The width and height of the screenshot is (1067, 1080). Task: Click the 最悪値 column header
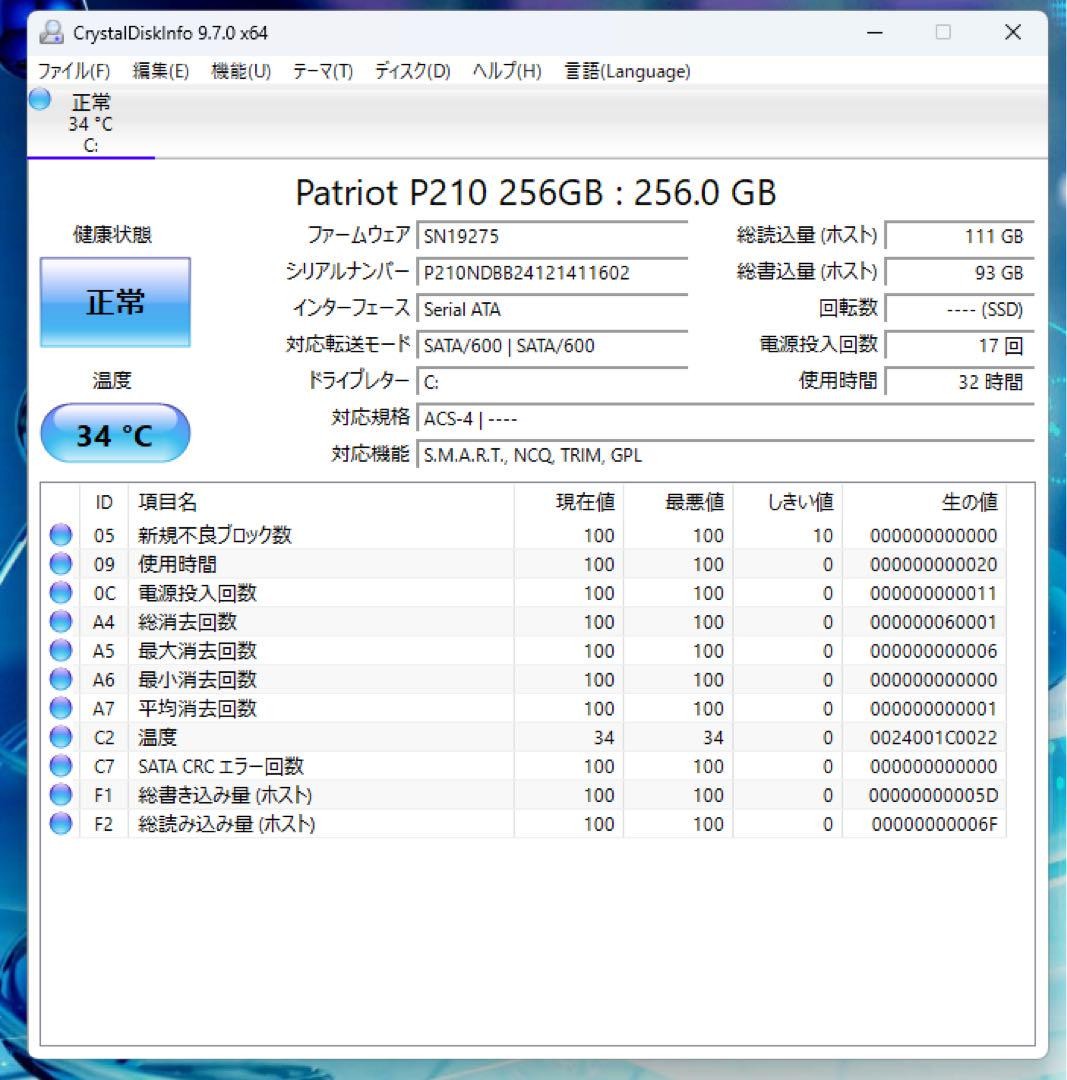[678, 502]
